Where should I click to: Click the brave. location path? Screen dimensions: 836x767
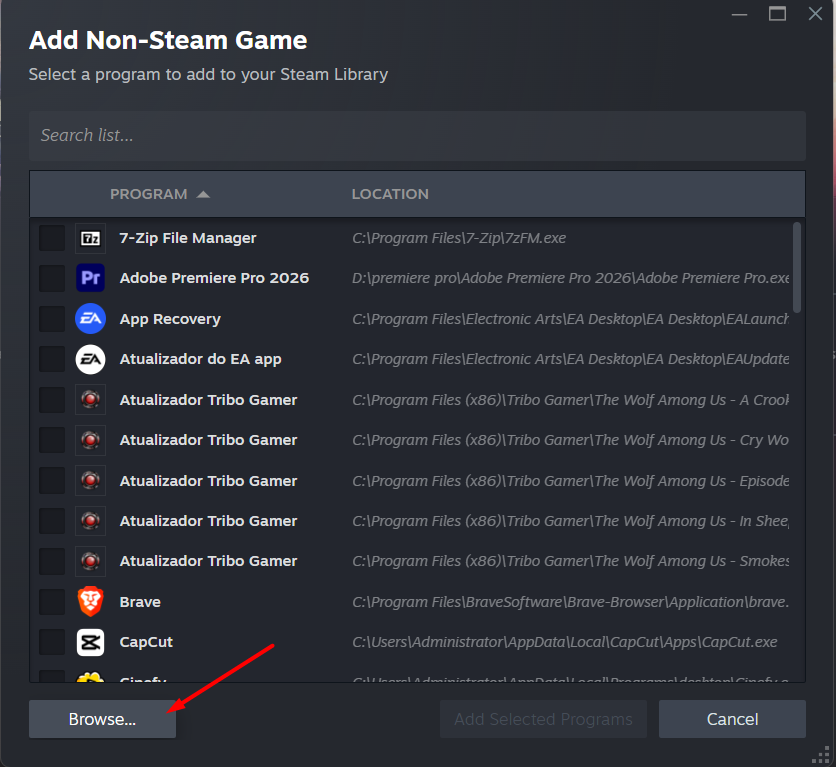(x=570, y=602)
